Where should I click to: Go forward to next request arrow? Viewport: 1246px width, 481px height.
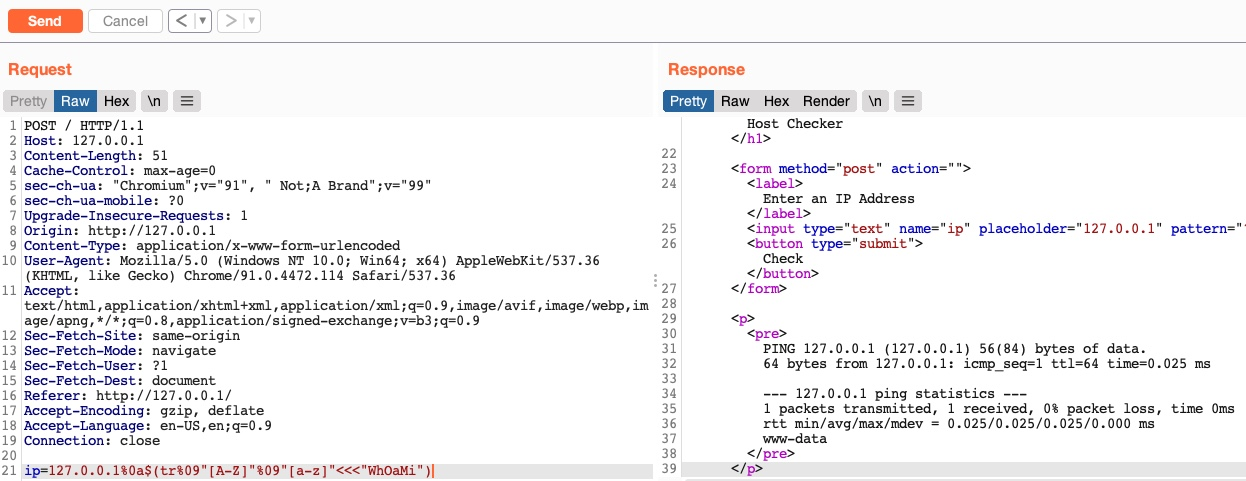click(x=231, y=21)
